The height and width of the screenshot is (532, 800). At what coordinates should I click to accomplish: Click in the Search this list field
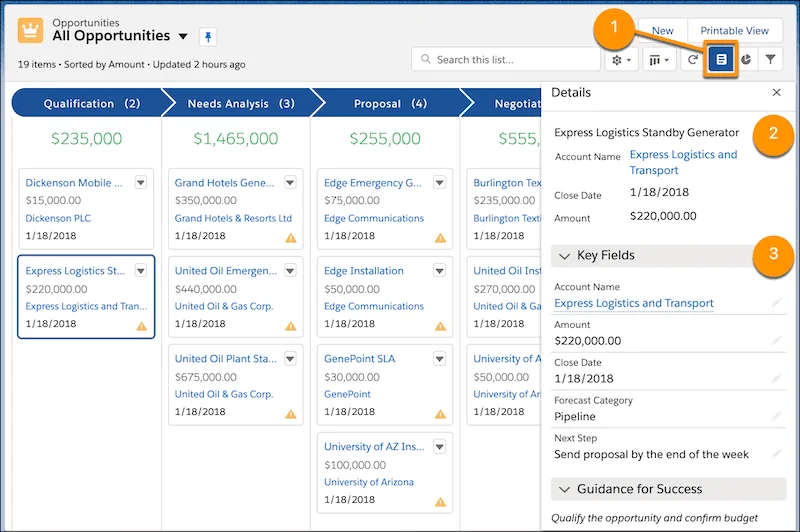point(506,60)
